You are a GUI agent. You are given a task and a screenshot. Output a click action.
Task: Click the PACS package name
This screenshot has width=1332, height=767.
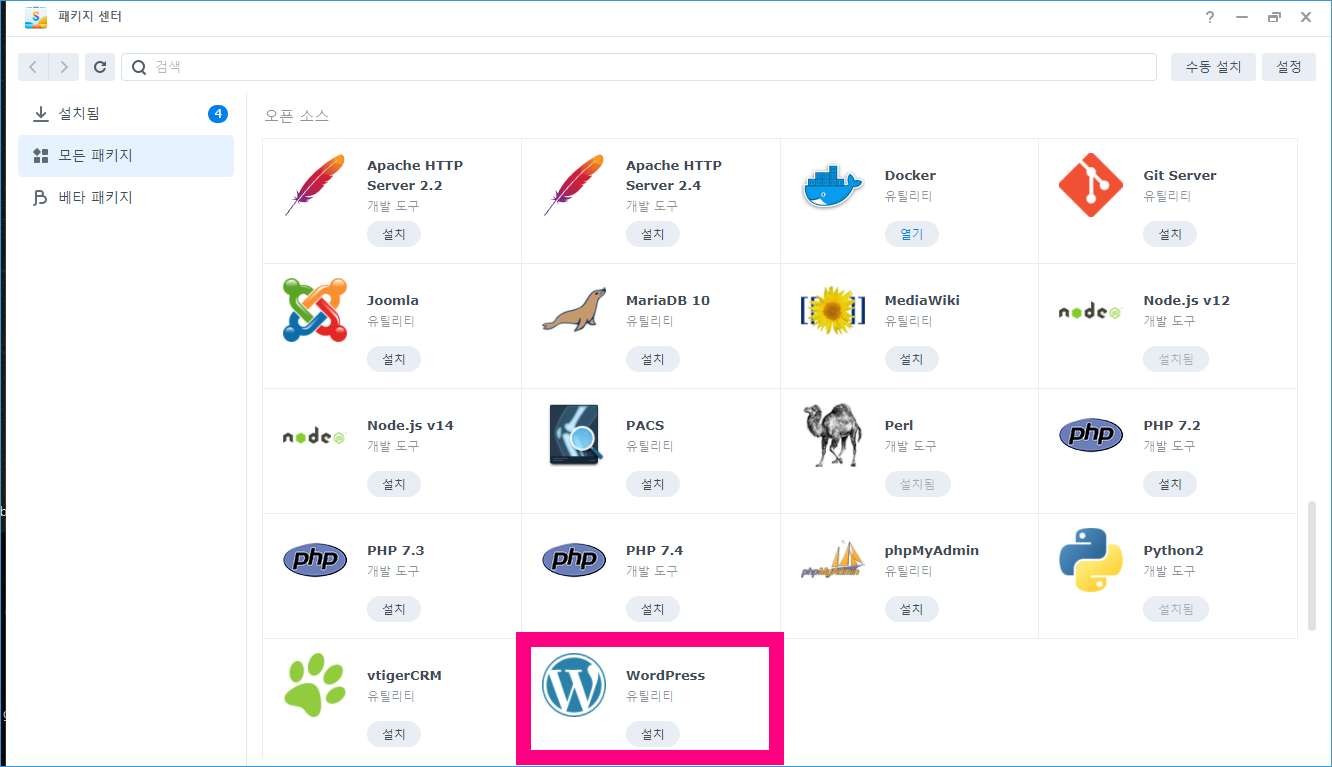645,425
